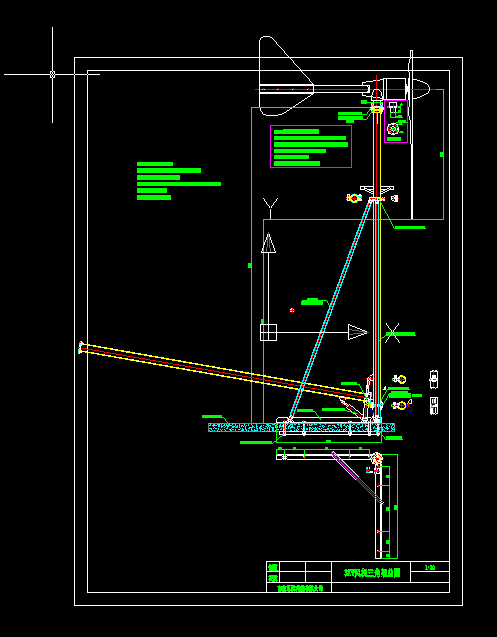The height and width of the screenshot is (637, 497).
Task: Select the long yellow tilted pole
Action: [225, 373]
